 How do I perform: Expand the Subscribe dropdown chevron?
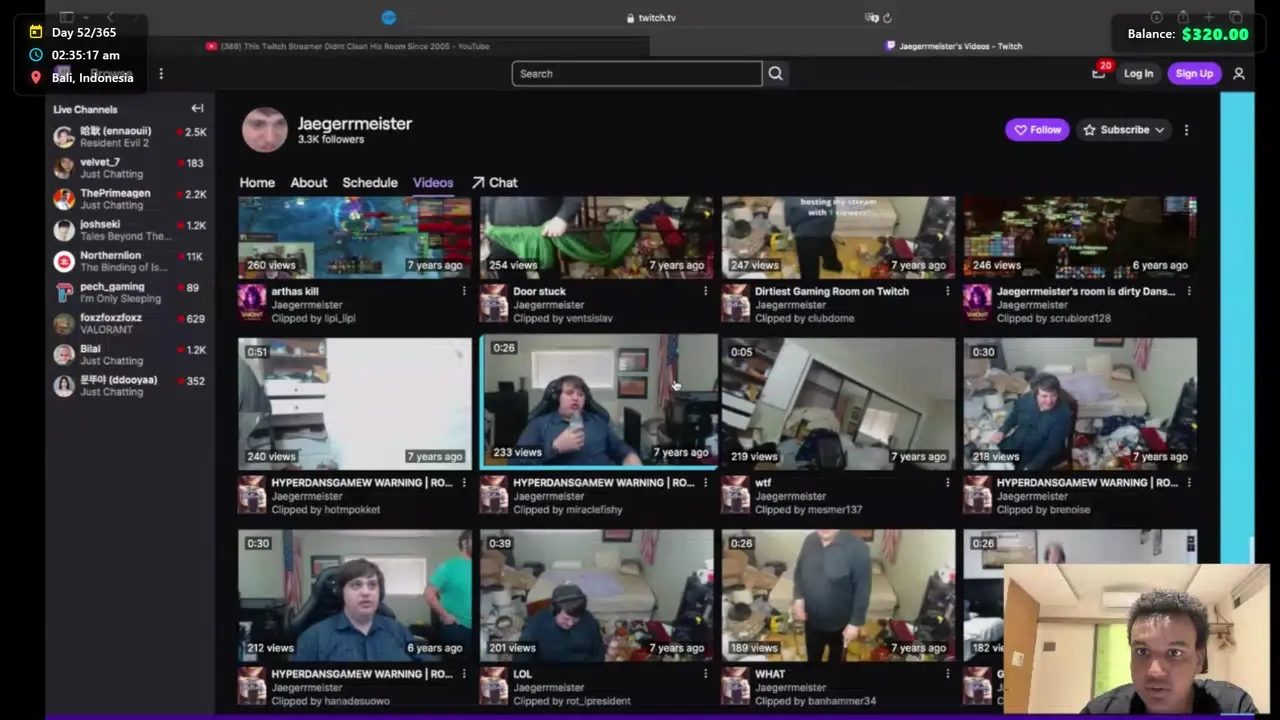coord(1159,130)
